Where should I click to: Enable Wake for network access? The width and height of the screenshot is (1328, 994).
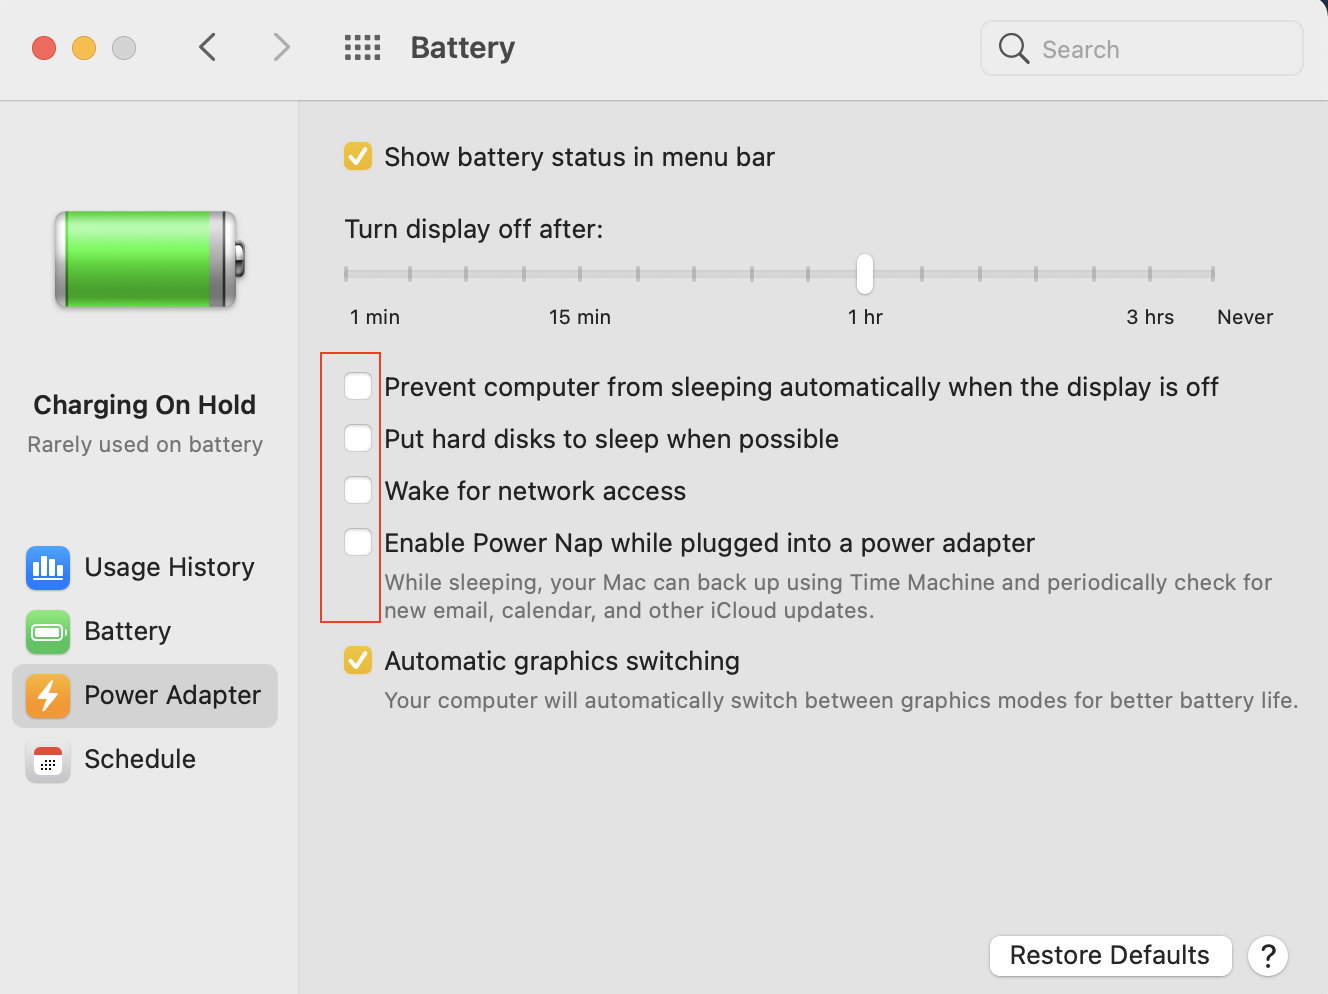[x=358, y=491]
